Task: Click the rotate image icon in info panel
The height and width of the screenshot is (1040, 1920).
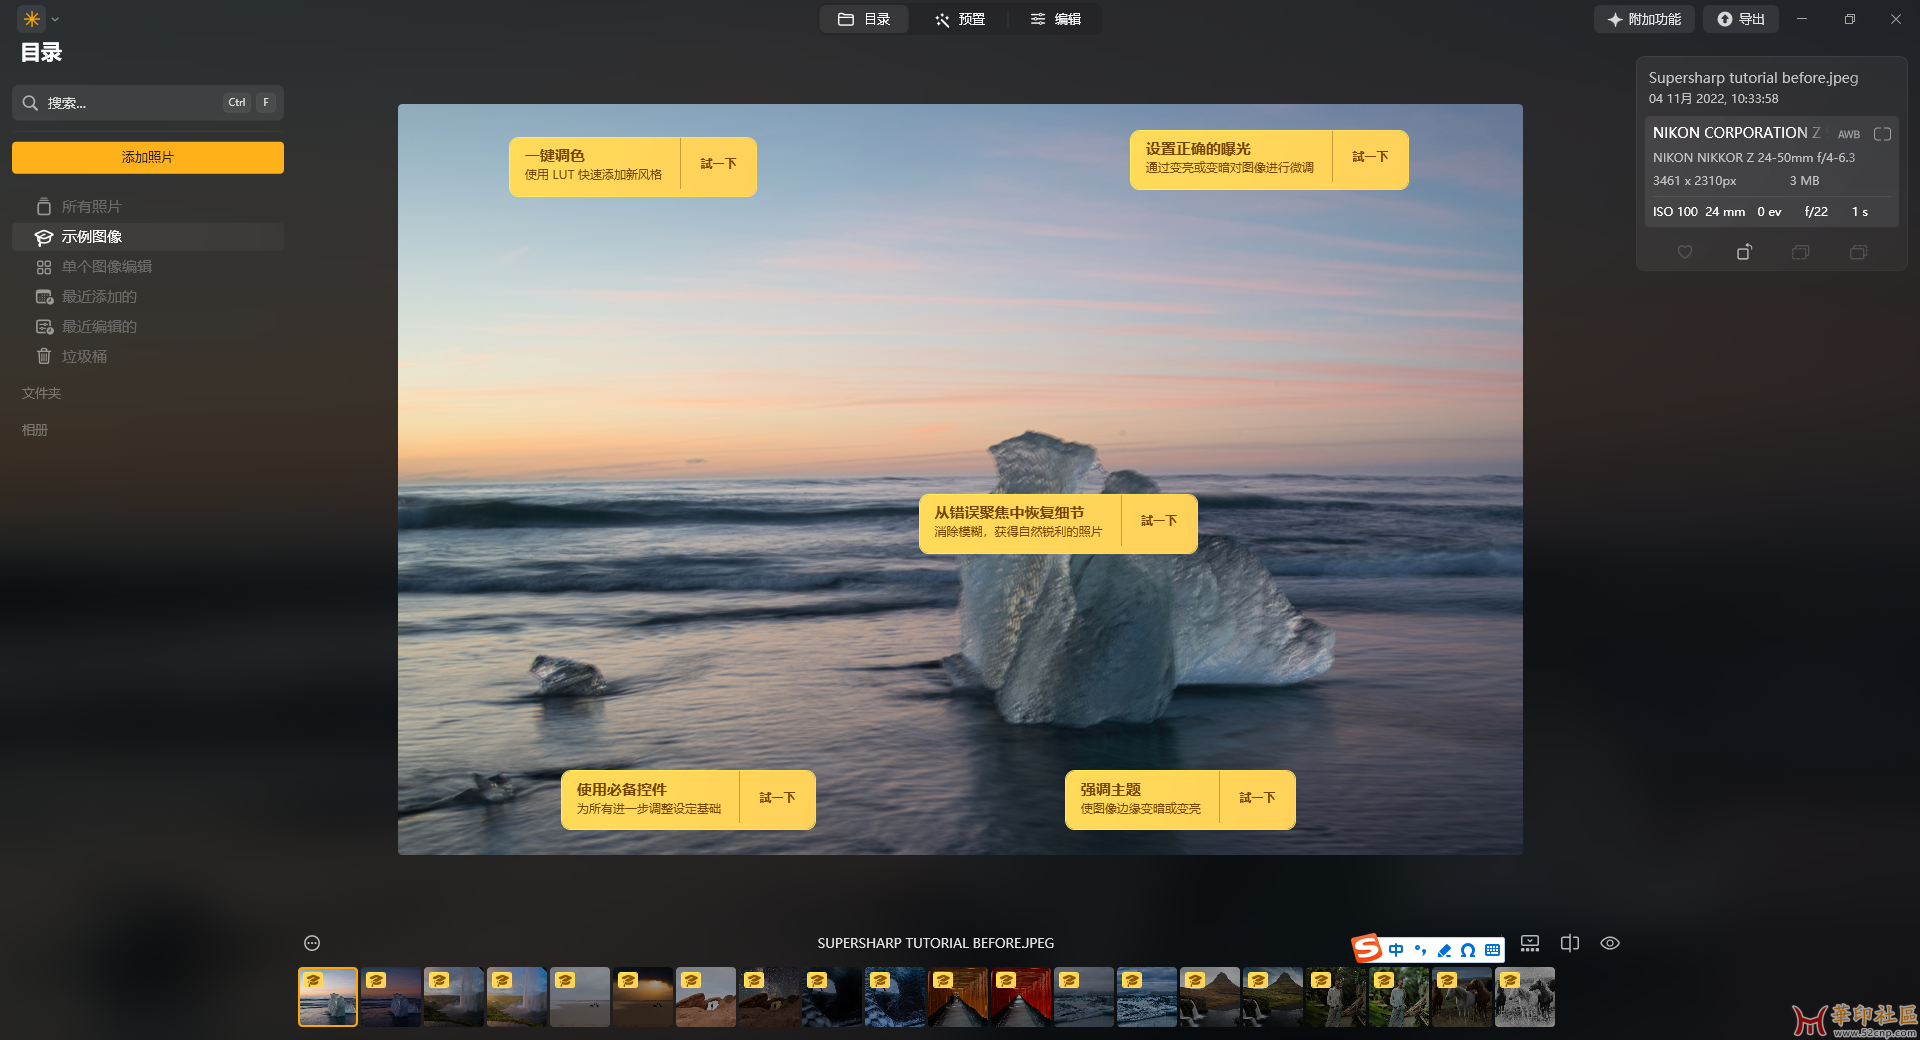Action: pyautogui.click(x=1744, y=252)
